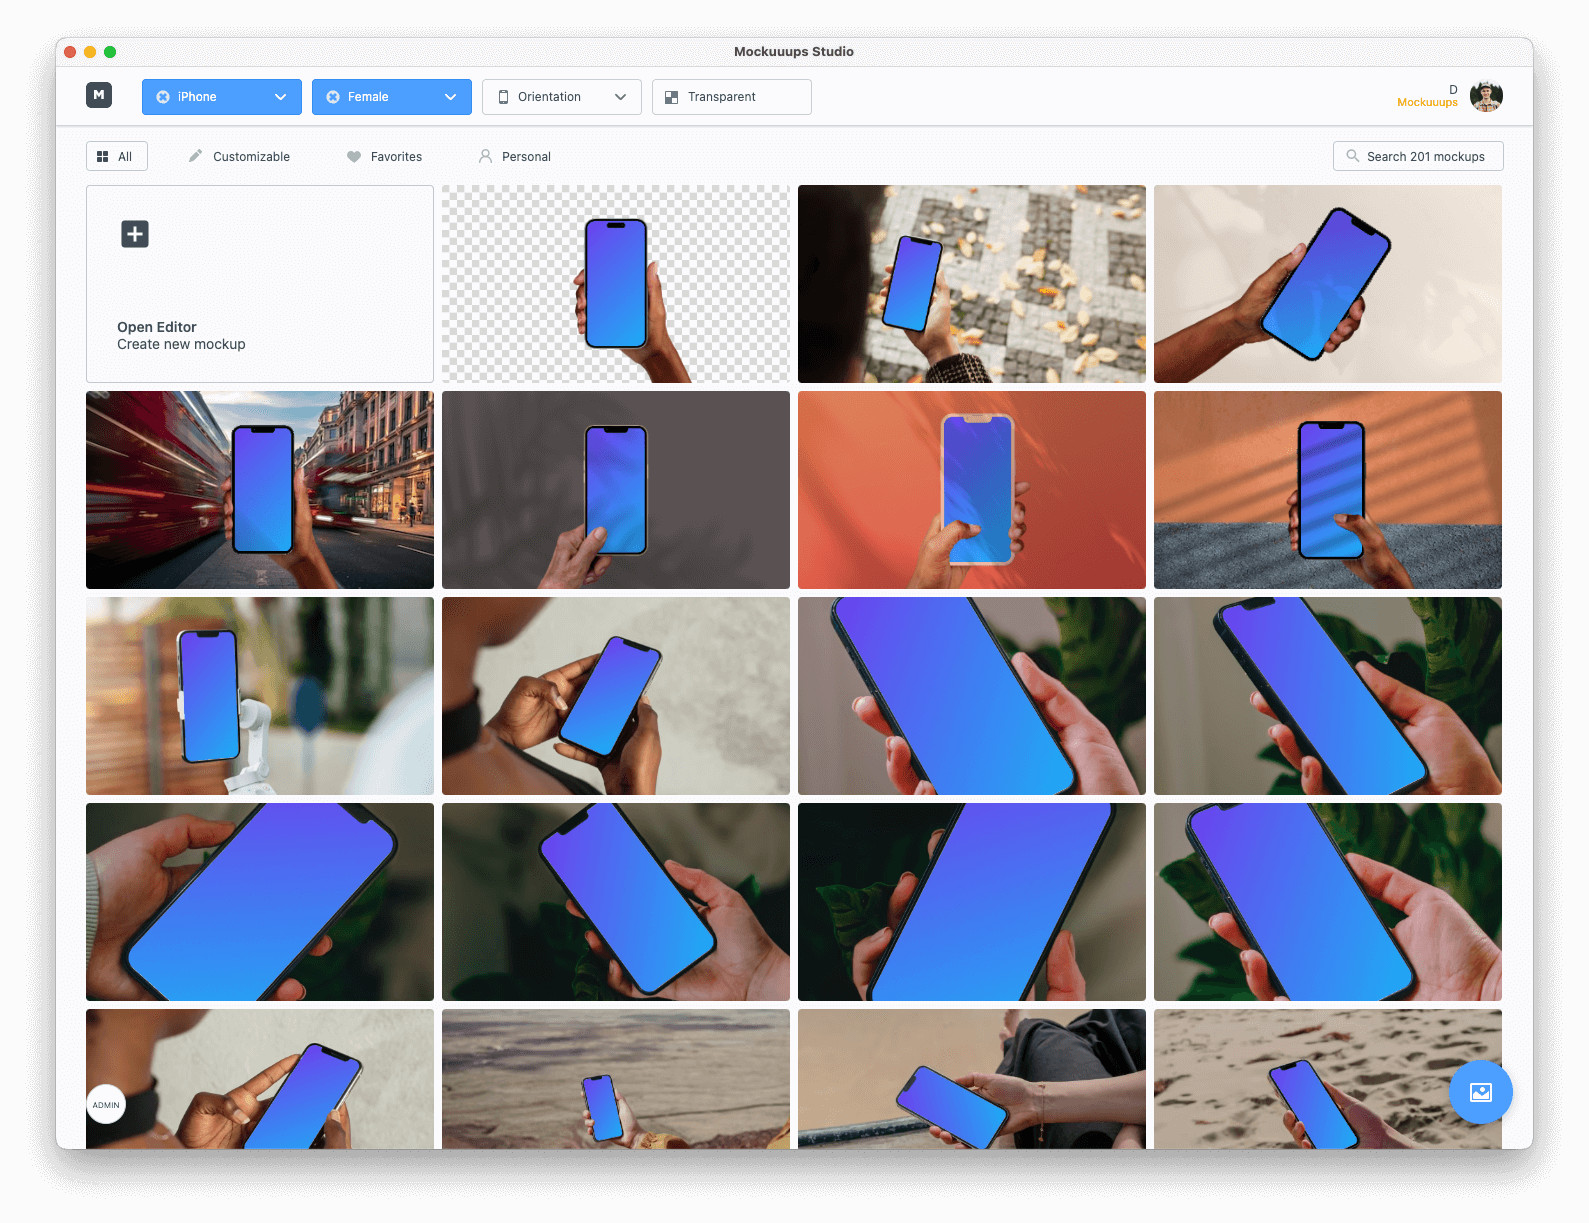Select the cobblestone leaves phone mockup
The image size is (1589, 1223).
pyautogui.click(x=972, y=284)
